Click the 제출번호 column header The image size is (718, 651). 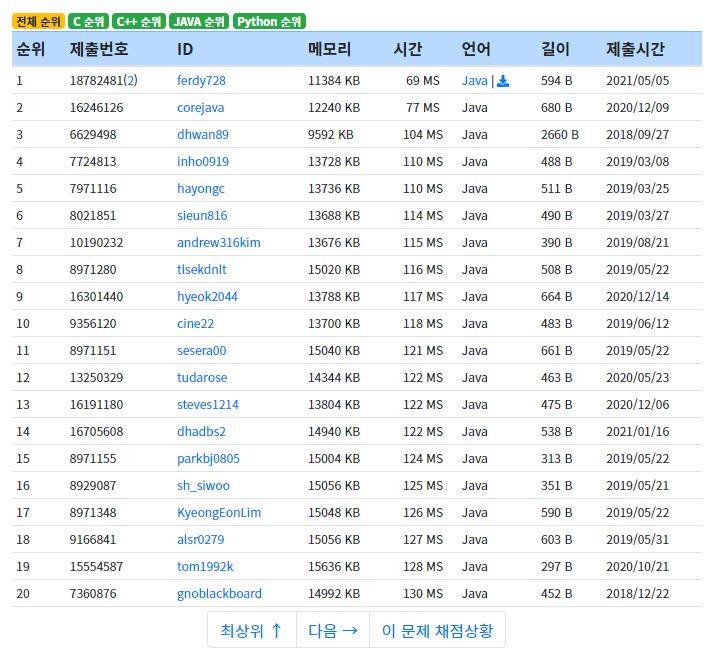[x=99, y=49]
